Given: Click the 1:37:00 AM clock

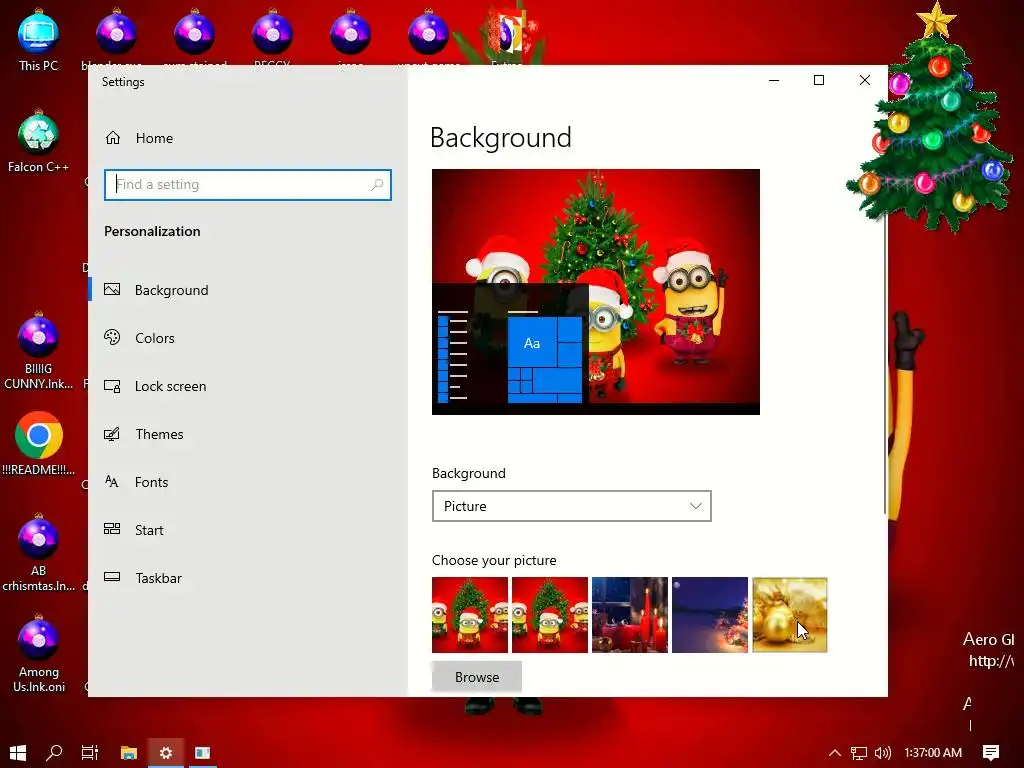Looking at the screenshot, I should pos(933,752).
